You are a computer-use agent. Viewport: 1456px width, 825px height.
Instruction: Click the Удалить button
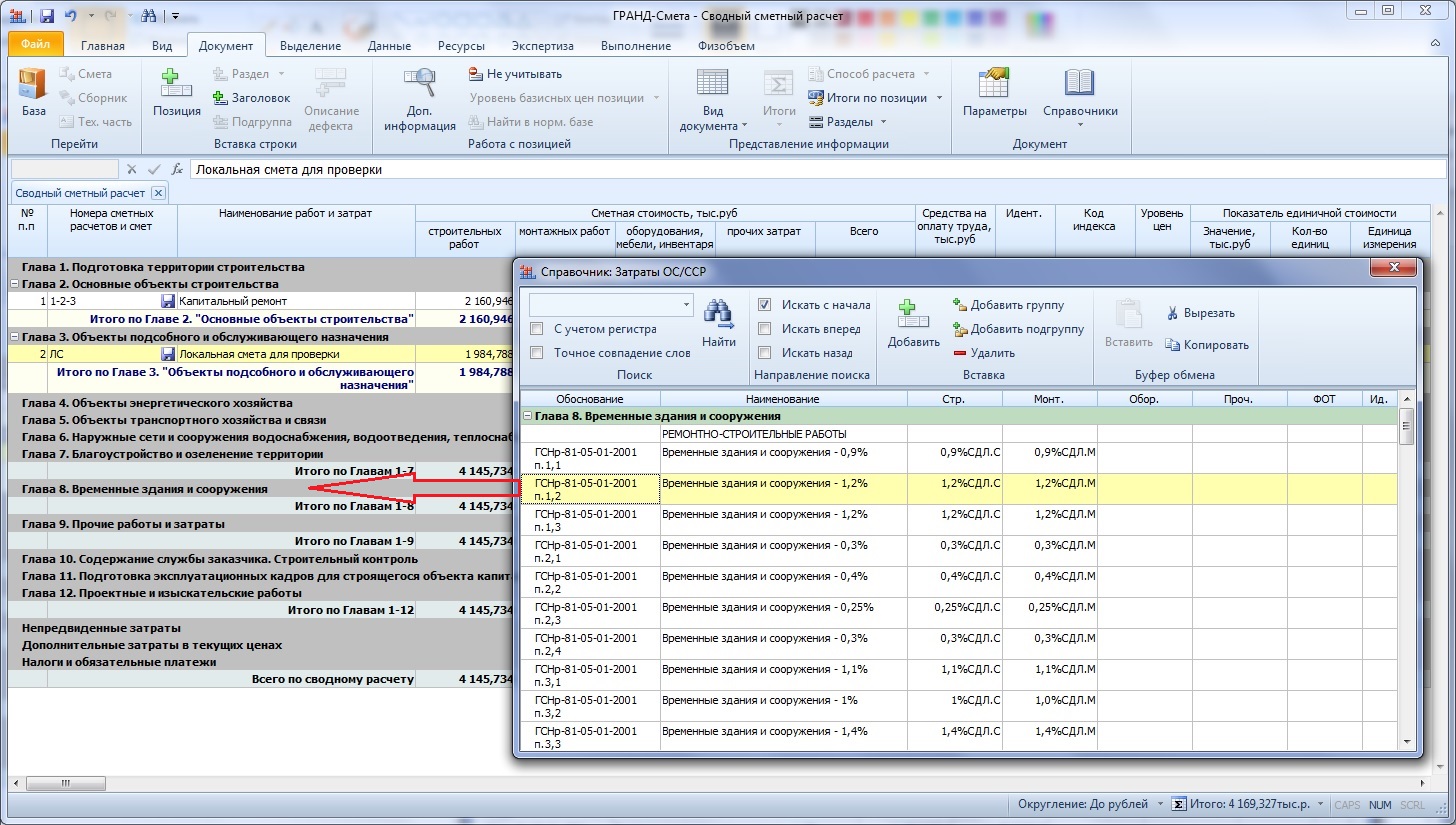click(x=984, y=353)
